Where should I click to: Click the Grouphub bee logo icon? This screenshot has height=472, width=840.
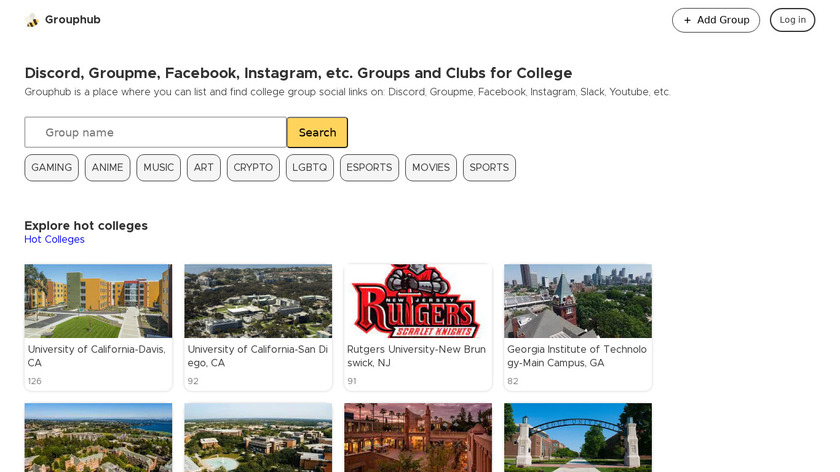click(32, 20)
